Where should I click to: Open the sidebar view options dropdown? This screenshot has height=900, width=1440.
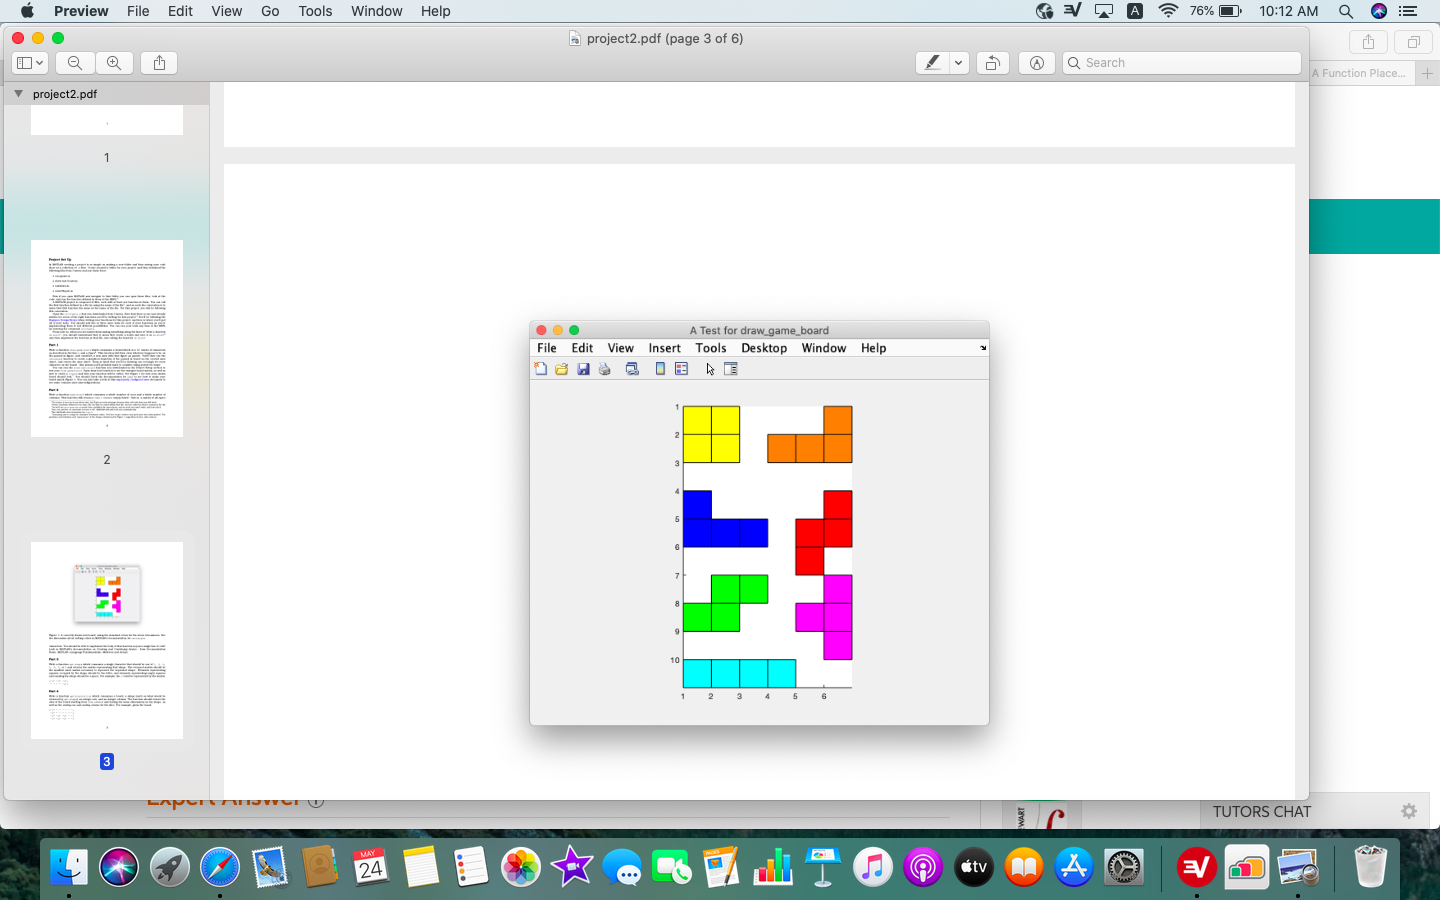(x=30, y=62)
